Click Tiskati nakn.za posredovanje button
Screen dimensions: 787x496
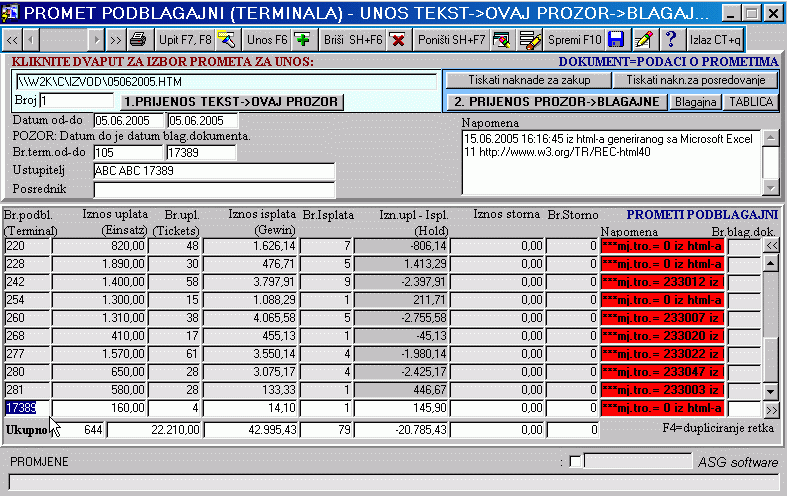click(696, 80)
